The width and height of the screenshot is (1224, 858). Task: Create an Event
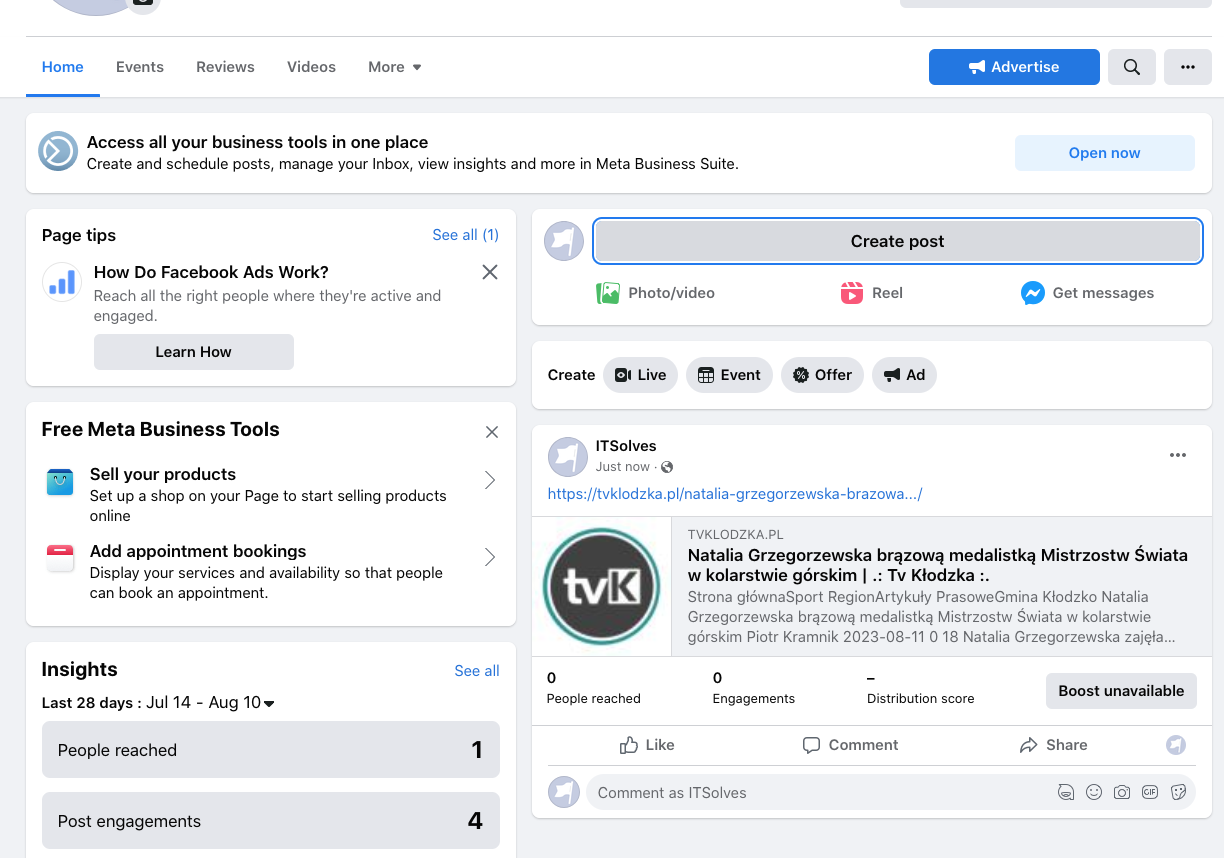click(x=729, y=375)
